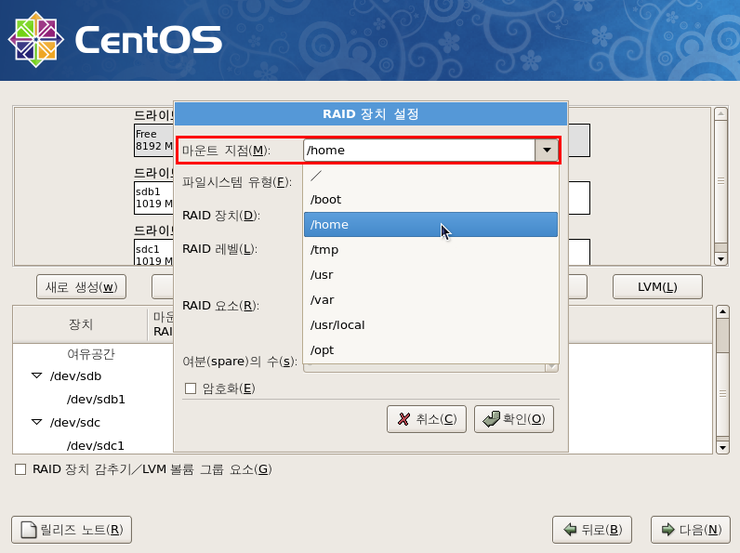Click the mount point text field
The image size is (740, 553).
418,150
